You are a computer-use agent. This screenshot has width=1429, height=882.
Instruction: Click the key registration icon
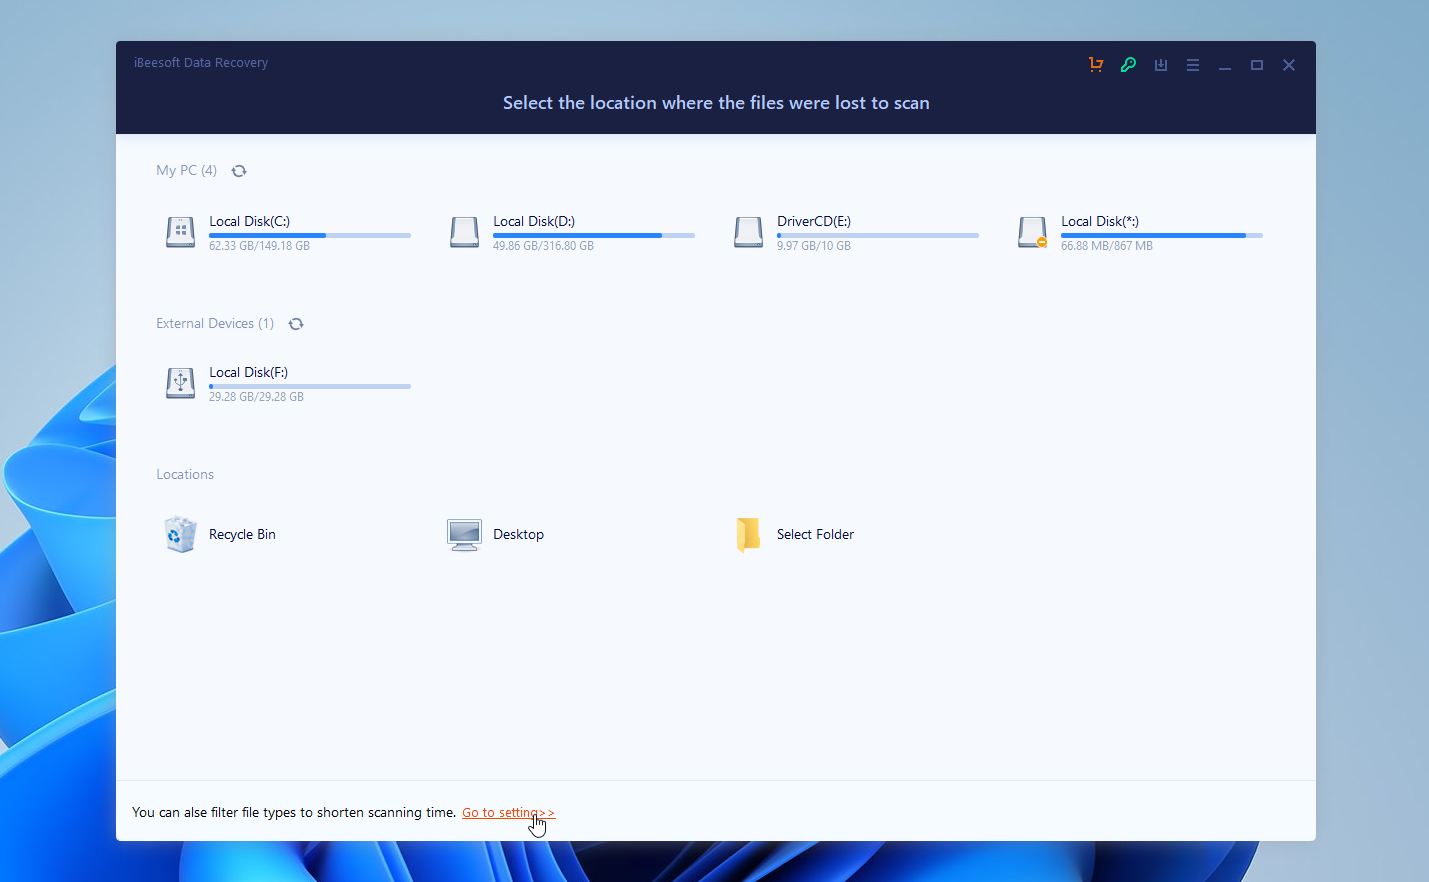1128,64
